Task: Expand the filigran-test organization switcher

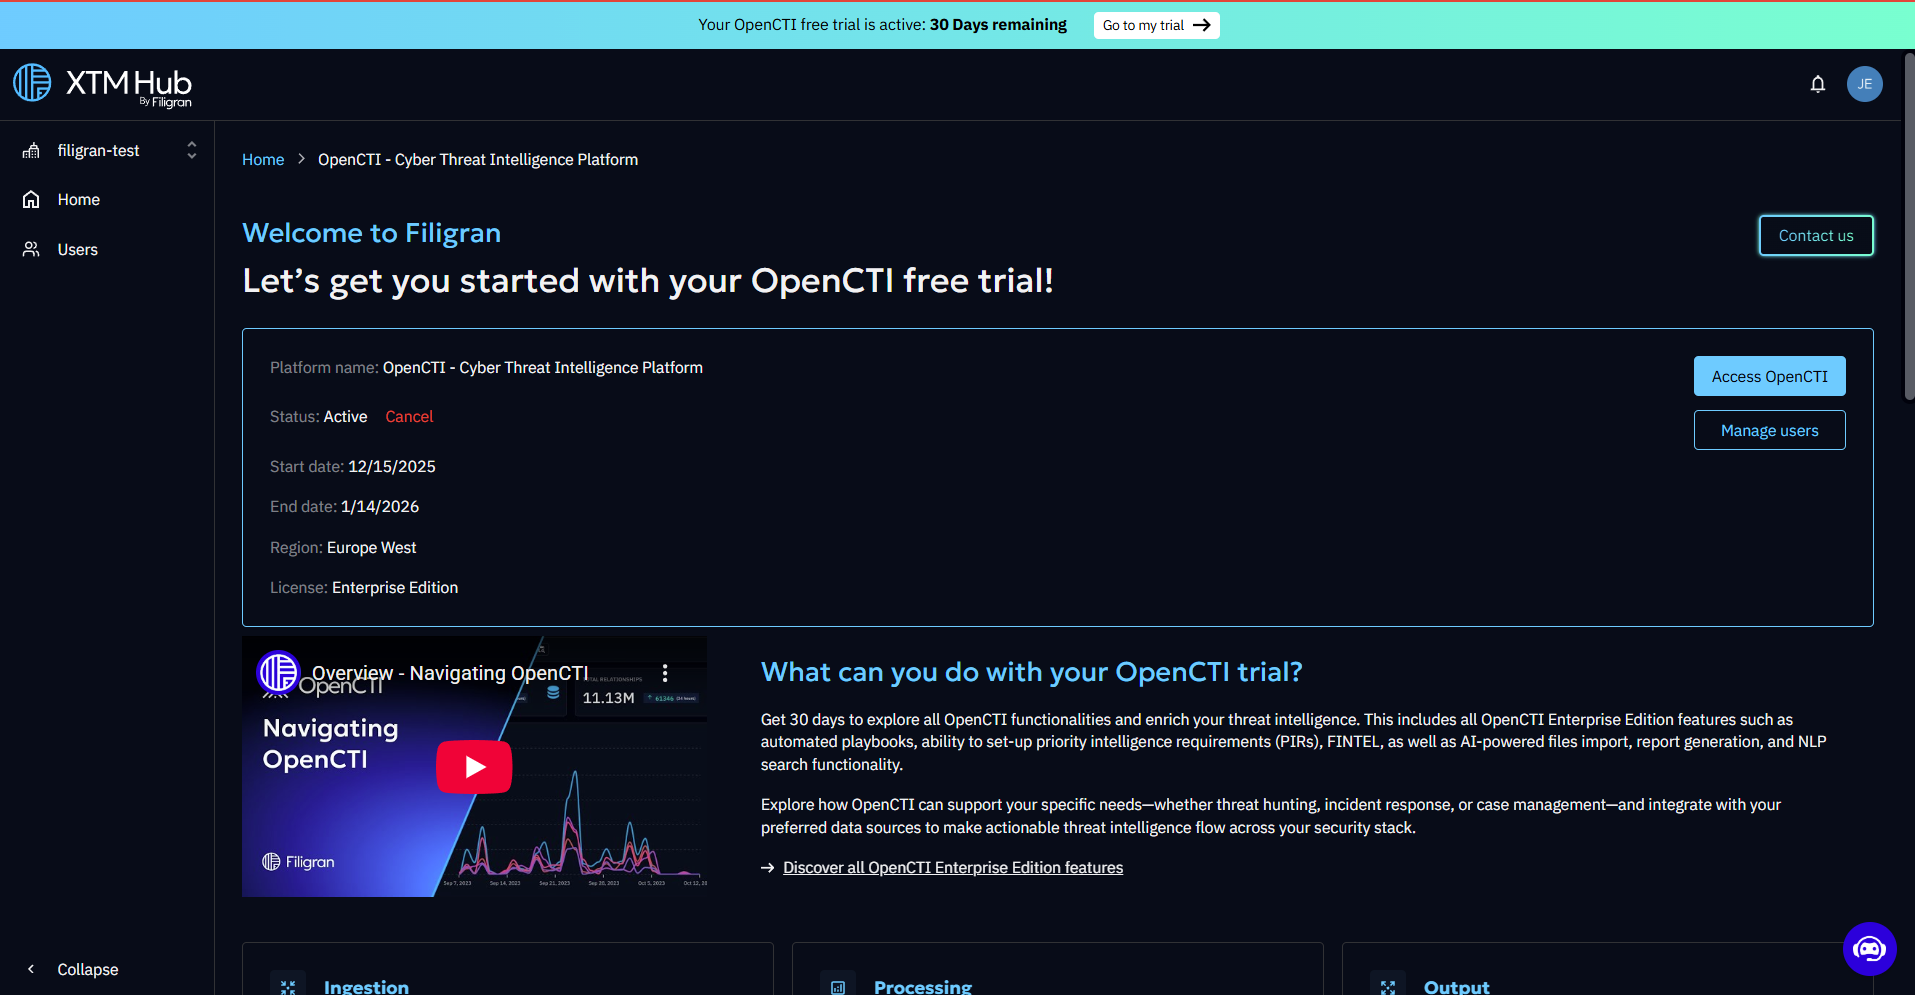Action: (191, 151)
